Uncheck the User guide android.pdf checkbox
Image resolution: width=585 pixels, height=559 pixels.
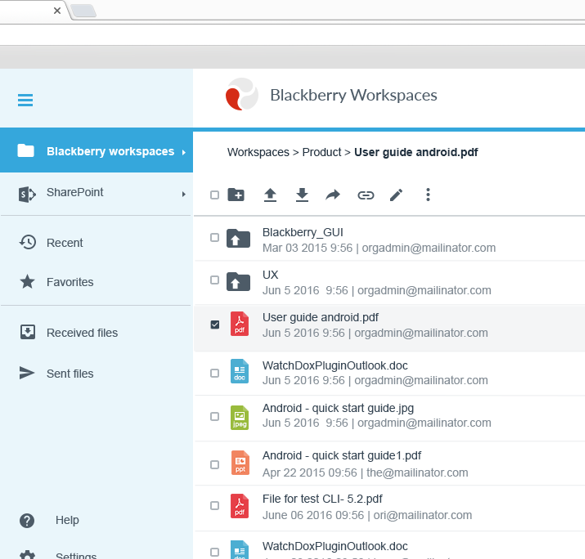(215, 324)
